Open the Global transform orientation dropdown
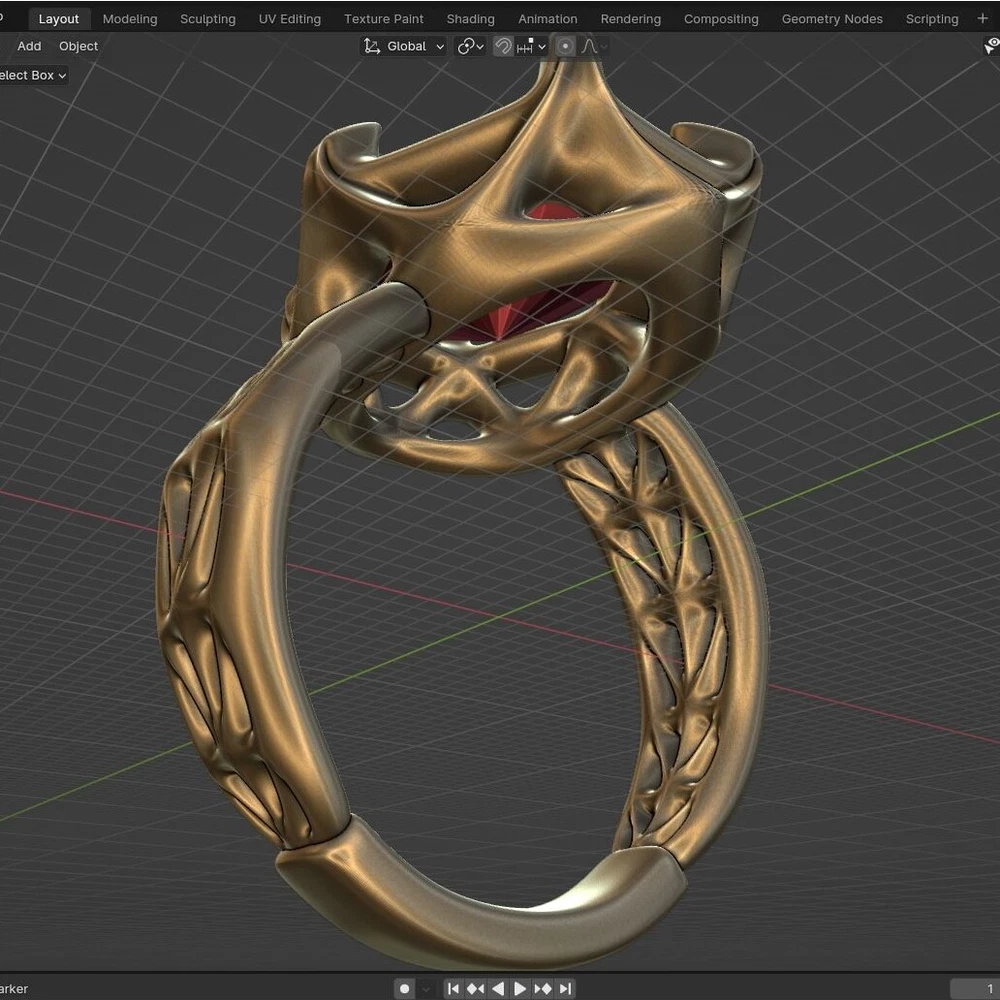Image resolution: width=1000 pixels, height=1000 pixels. [x=404, y=46]
